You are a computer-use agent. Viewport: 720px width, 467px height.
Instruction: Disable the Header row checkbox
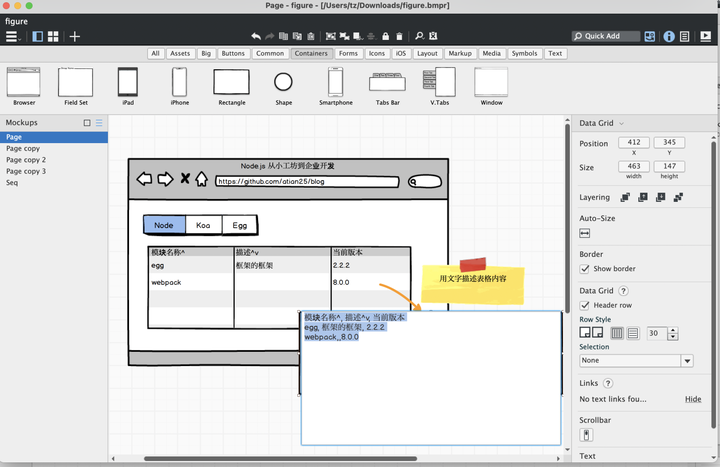(585, 305)
